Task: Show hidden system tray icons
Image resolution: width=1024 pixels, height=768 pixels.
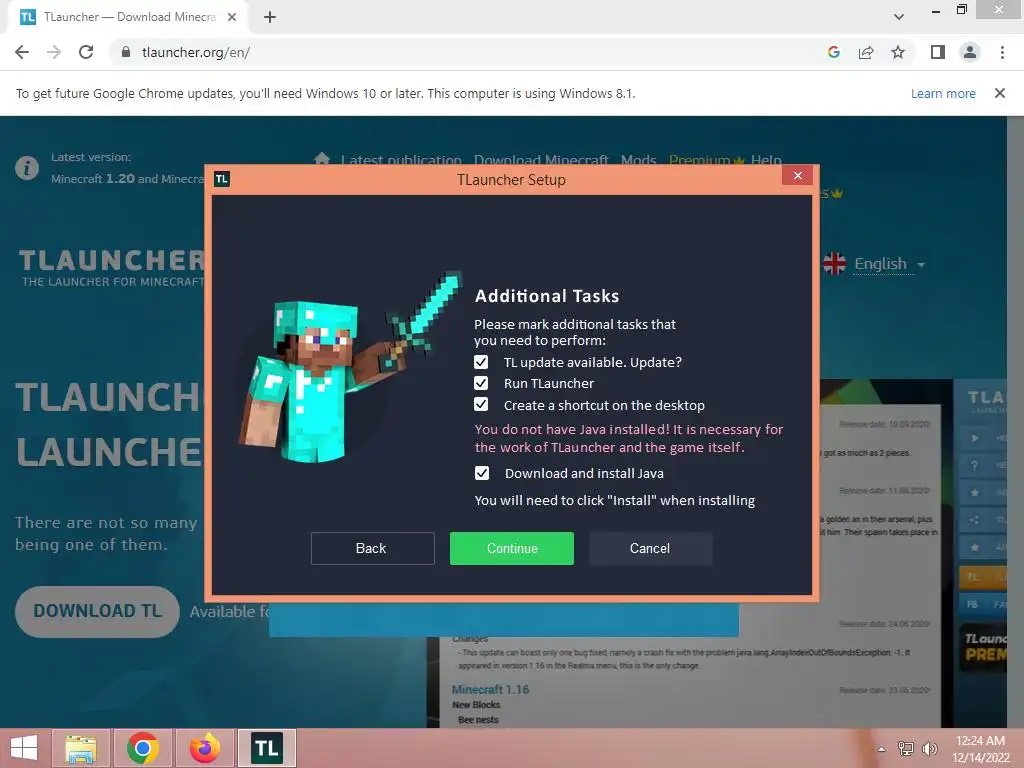Action: click(x=881, y=749)
